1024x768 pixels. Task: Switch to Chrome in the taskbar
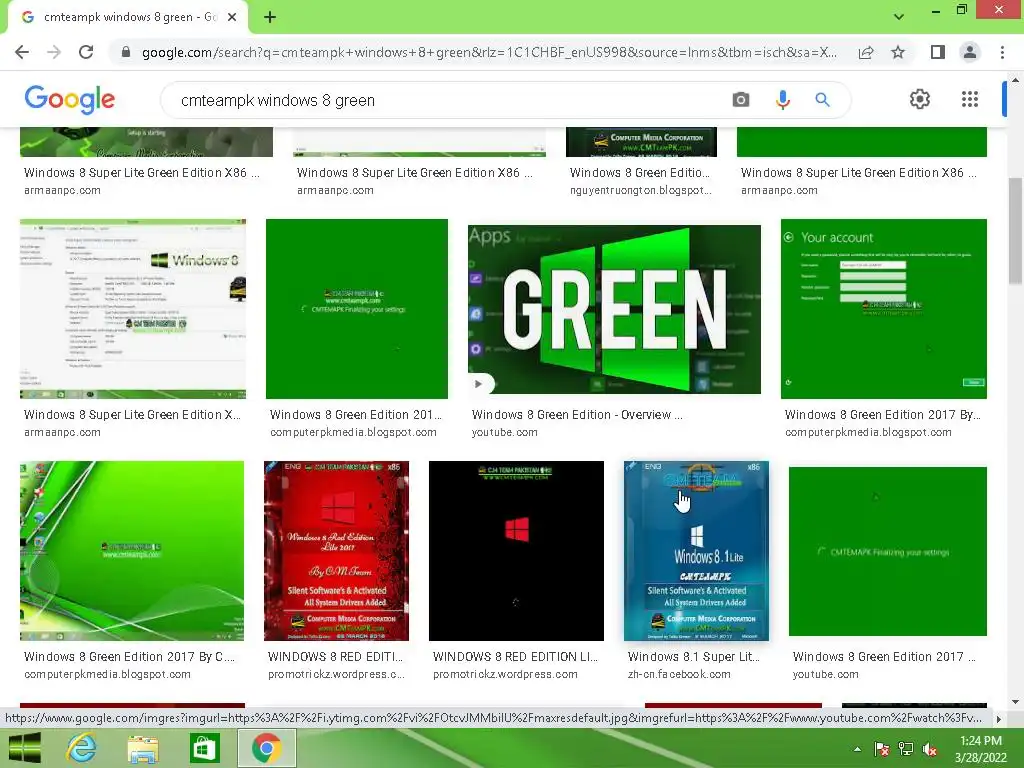(x=266, y=748)
